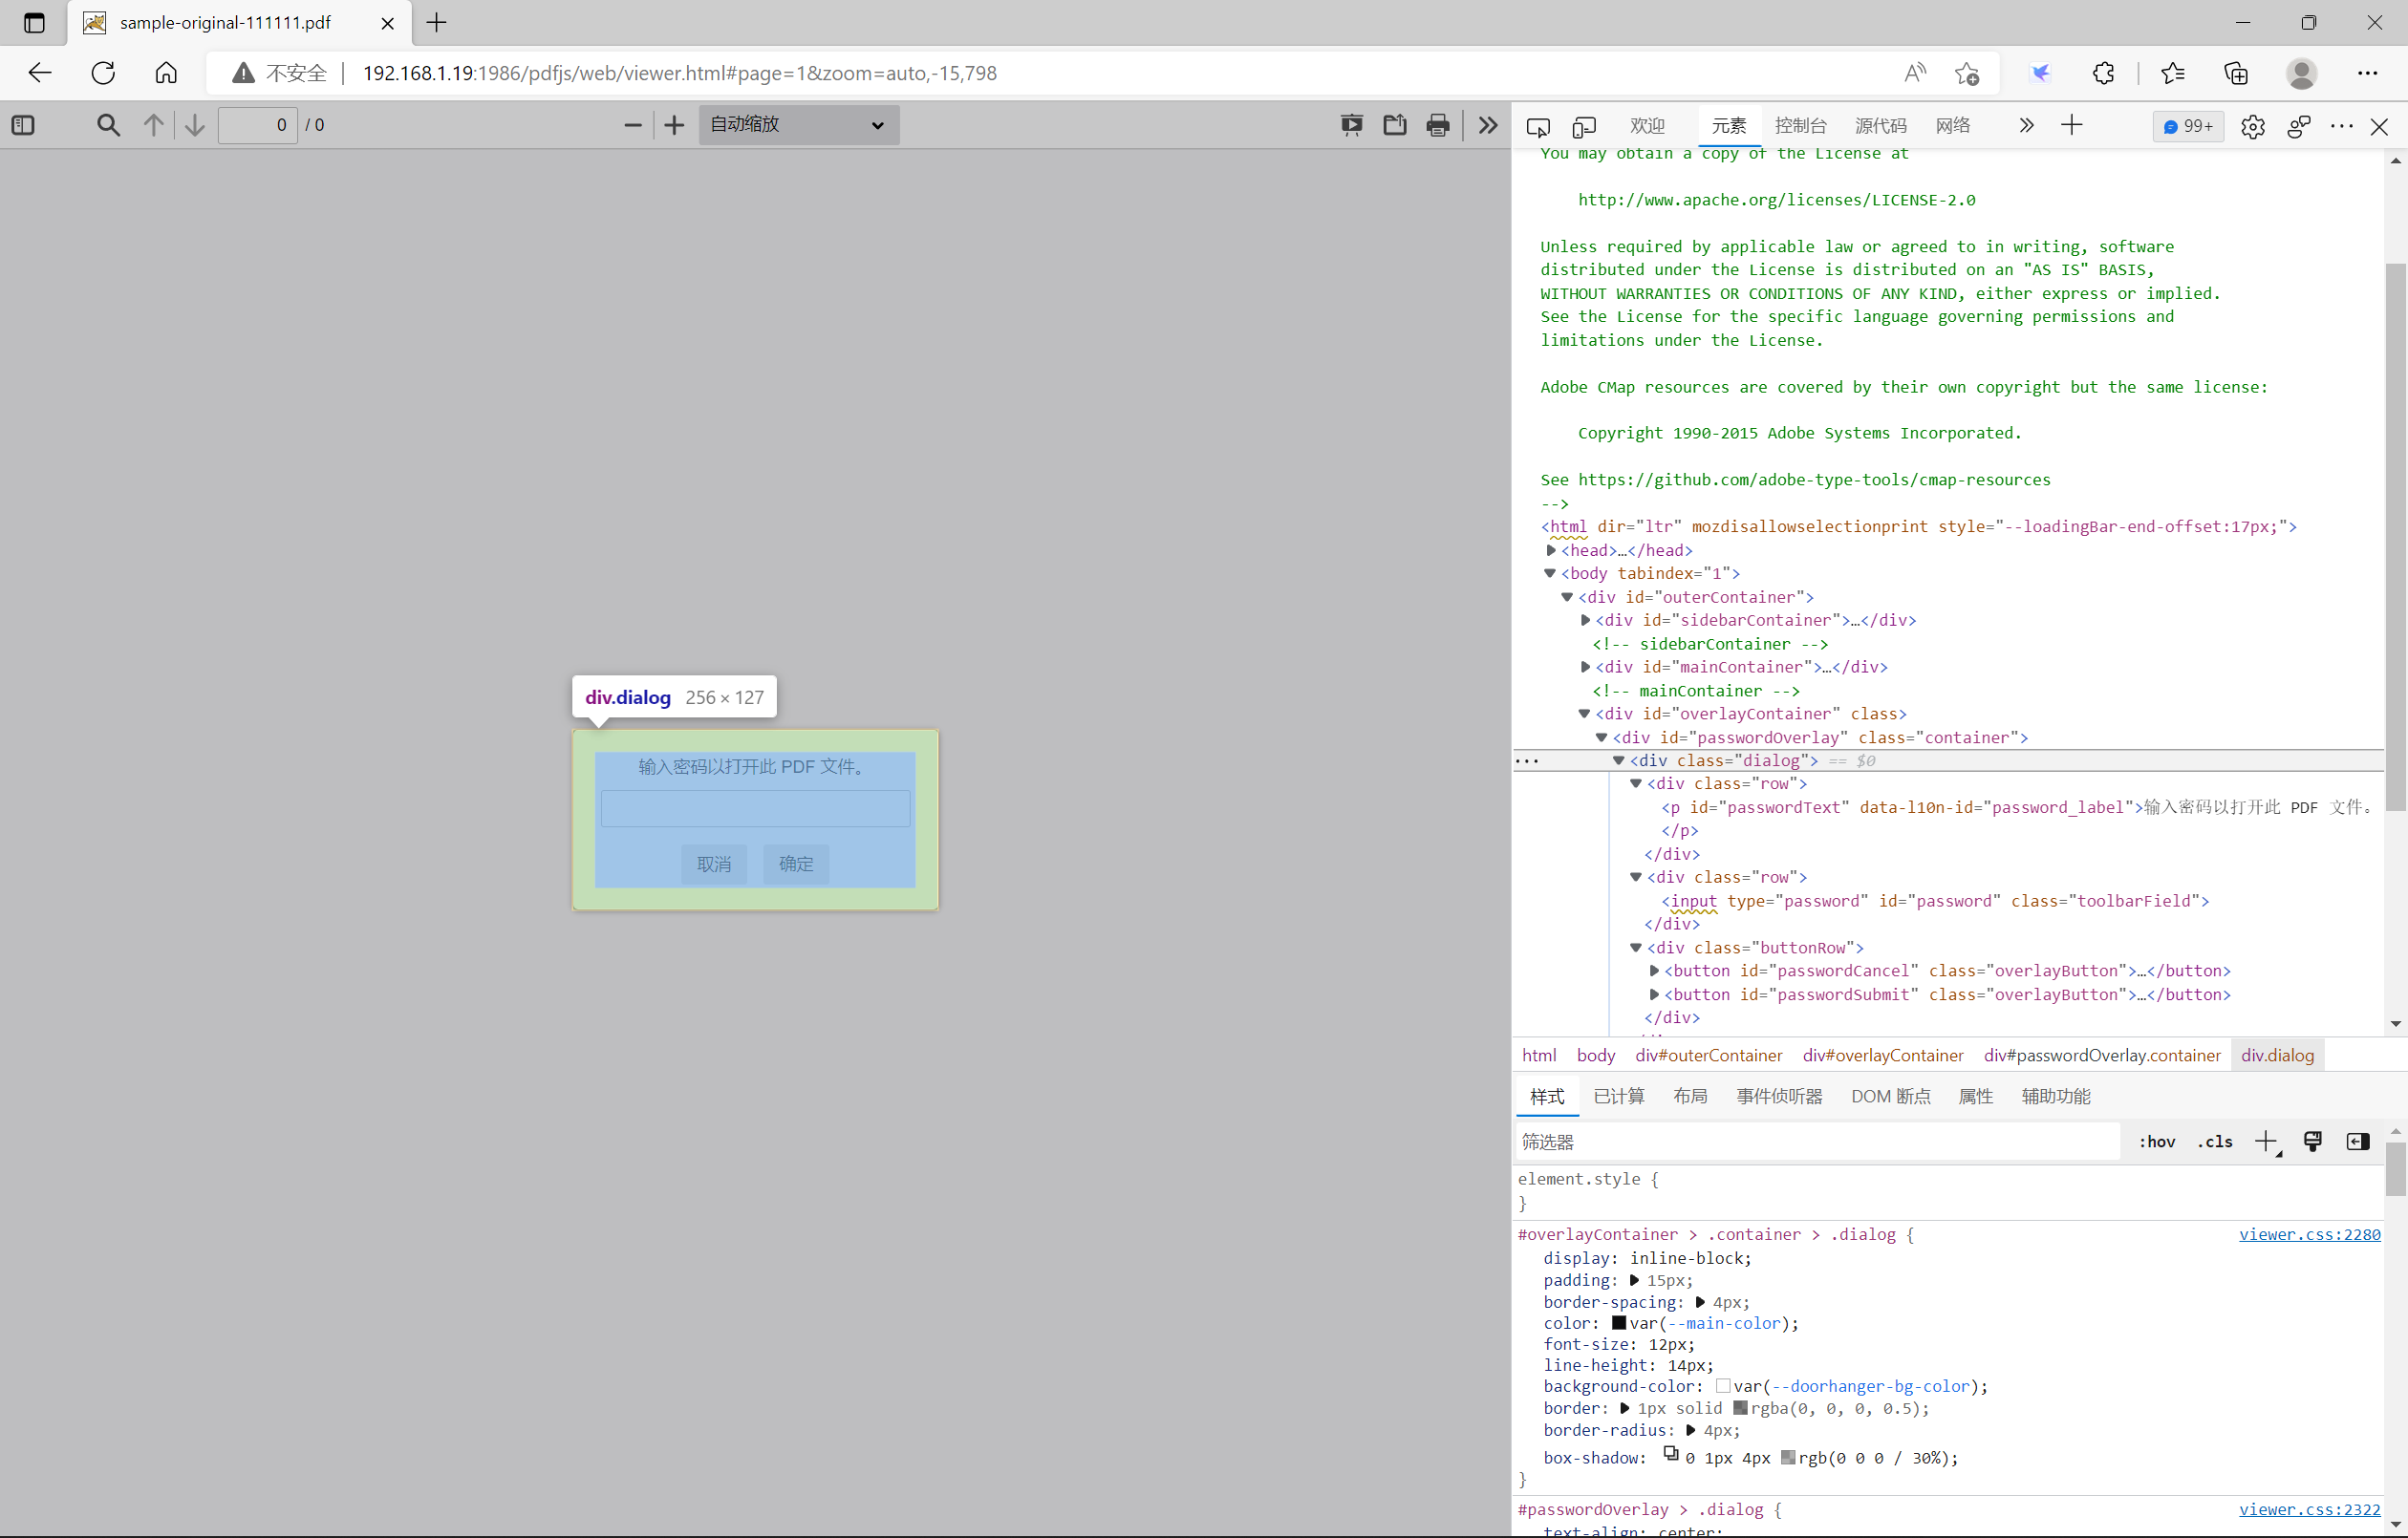
Task: Click the PDF print icon
Action: coord(1437,125)
